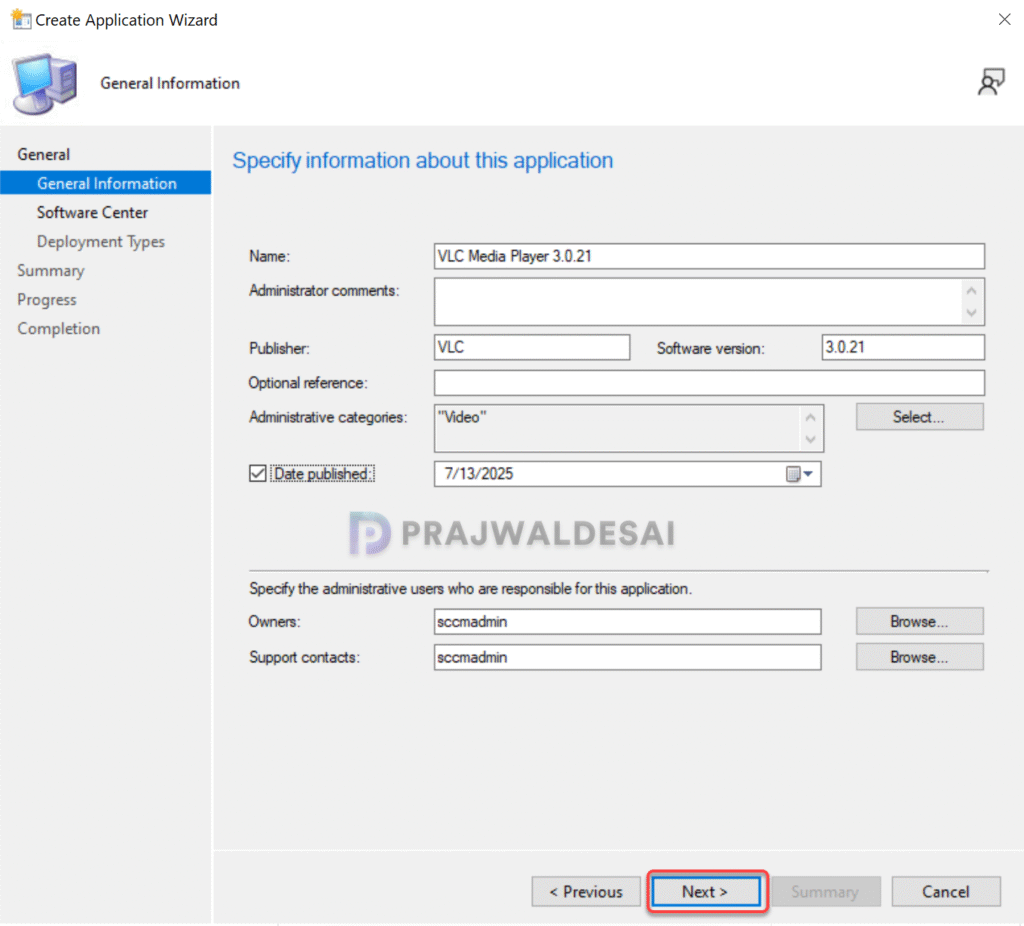The image size is (1024, 926).
Task: Go back with the Previous button
Action: click(x=586, y=891)
